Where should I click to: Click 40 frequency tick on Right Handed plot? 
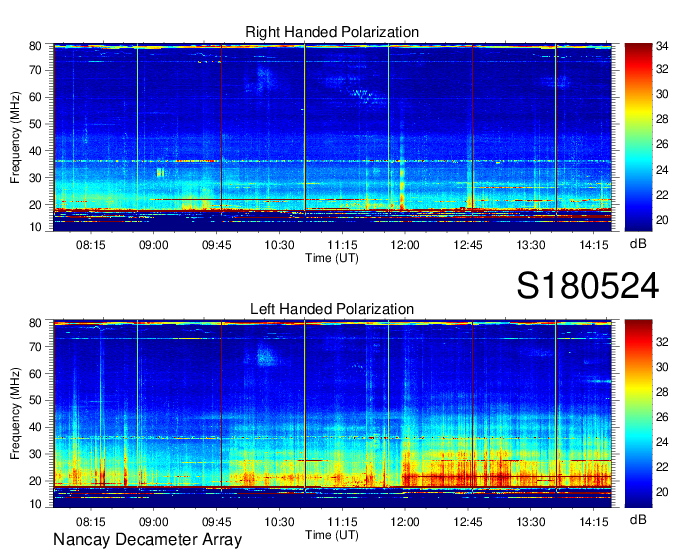[35, 151]
